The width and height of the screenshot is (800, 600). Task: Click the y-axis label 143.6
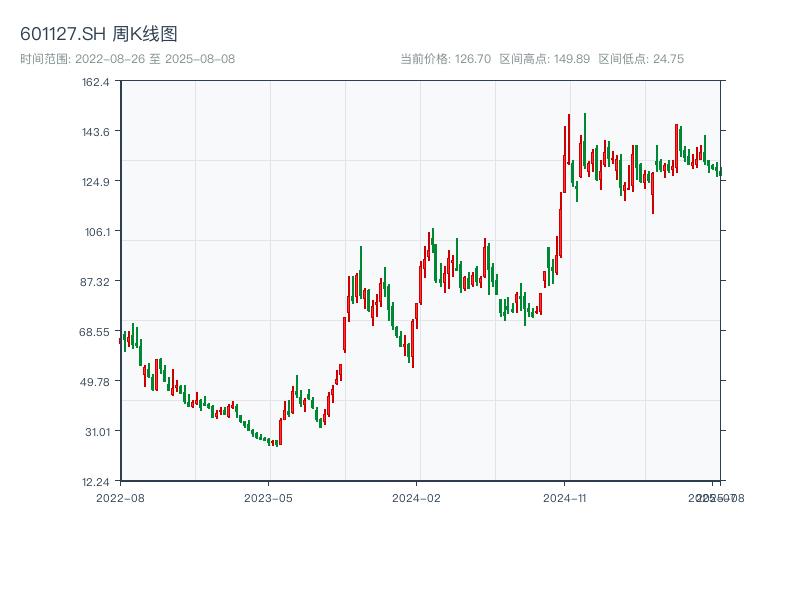tap(96, 132)
